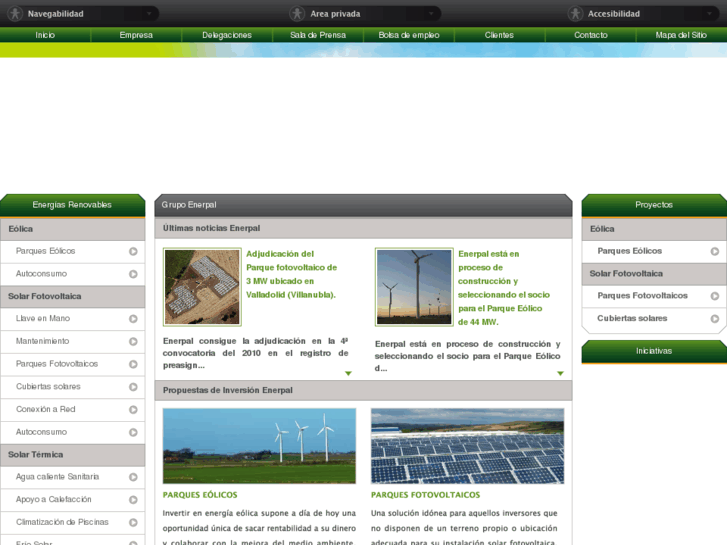Open the Delegaciones menu item
The width and height of the screenshot is (727, 545).
coord(227,35)
